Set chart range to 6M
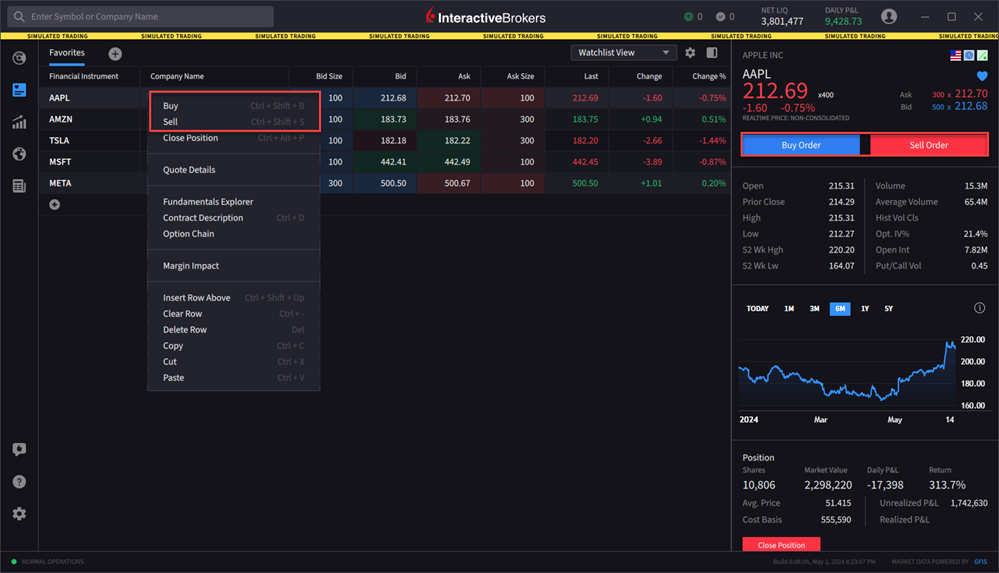The height and width of the screenshot is (573, 999). click(x=840, y=308)
